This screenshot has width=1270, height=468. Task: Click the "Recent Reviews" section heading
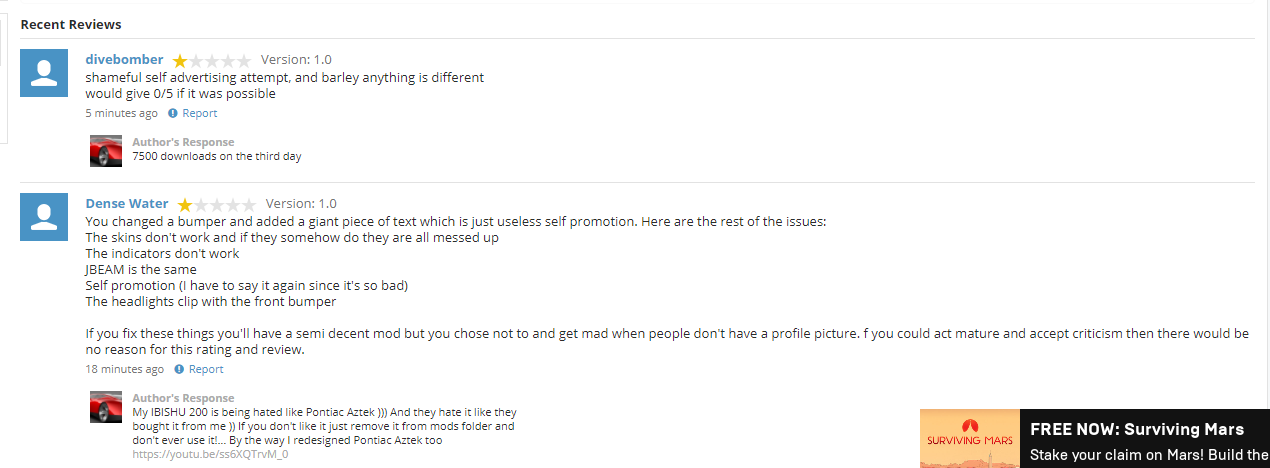(x=71, y=24)
